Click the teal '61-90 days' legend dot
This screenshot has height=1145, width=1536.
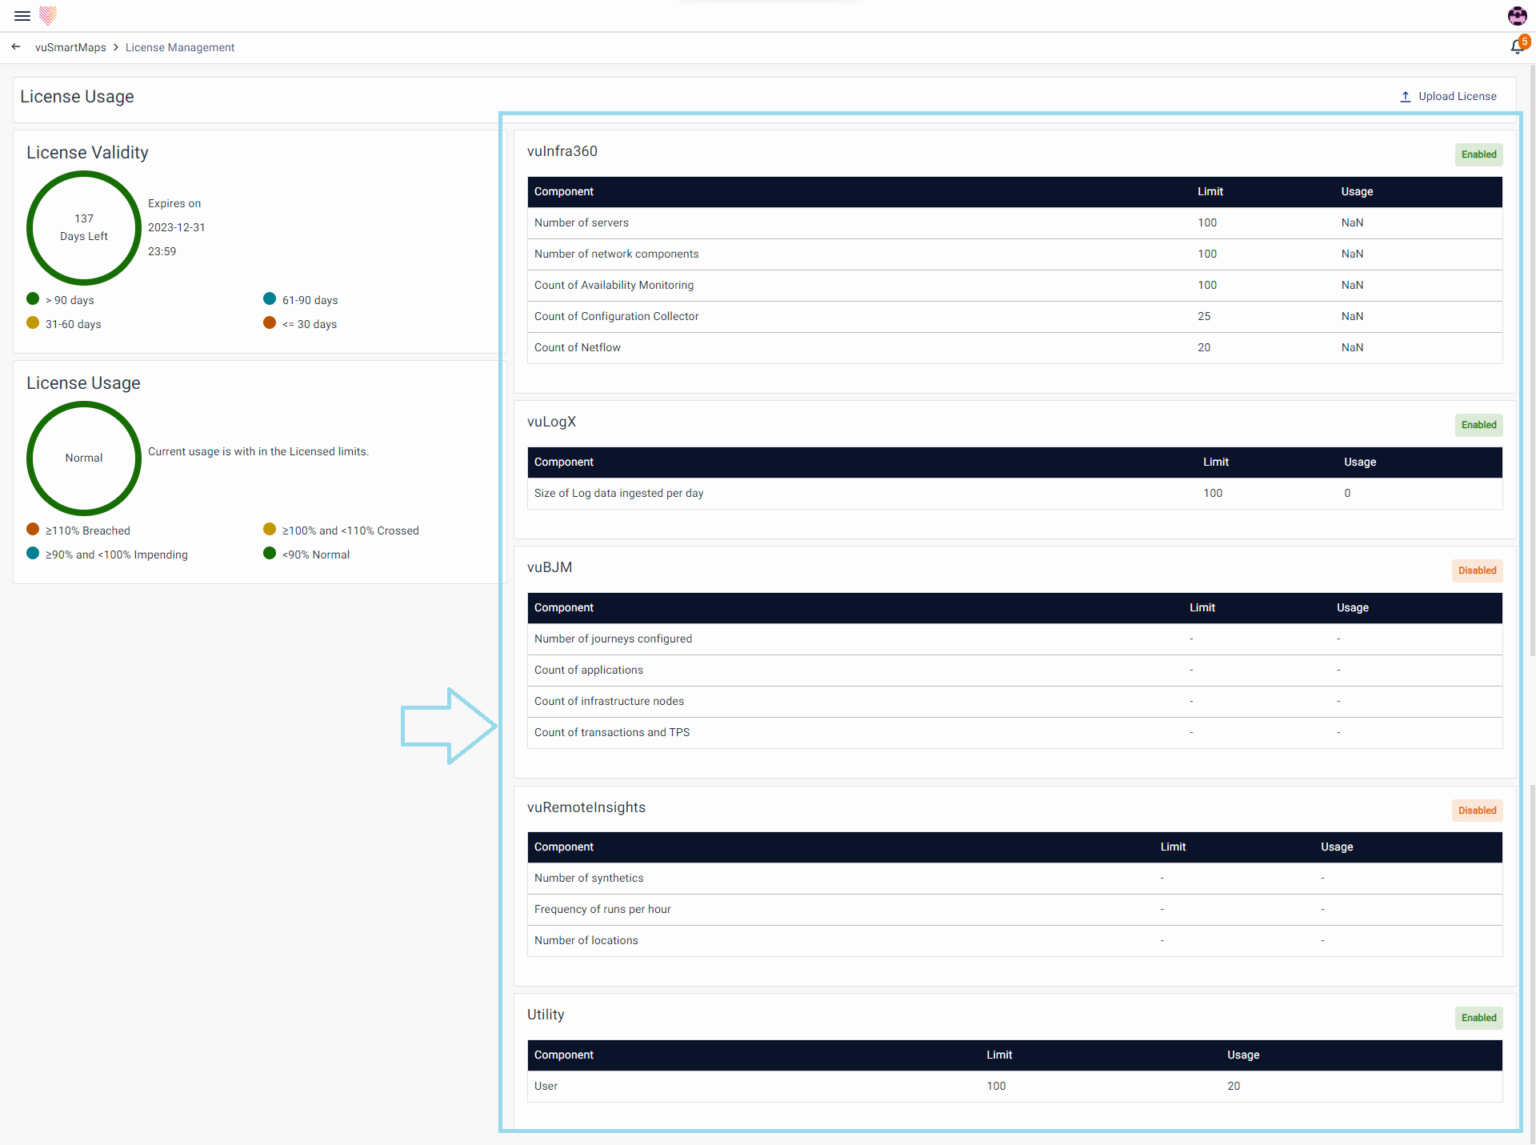[x=269, y=299]
